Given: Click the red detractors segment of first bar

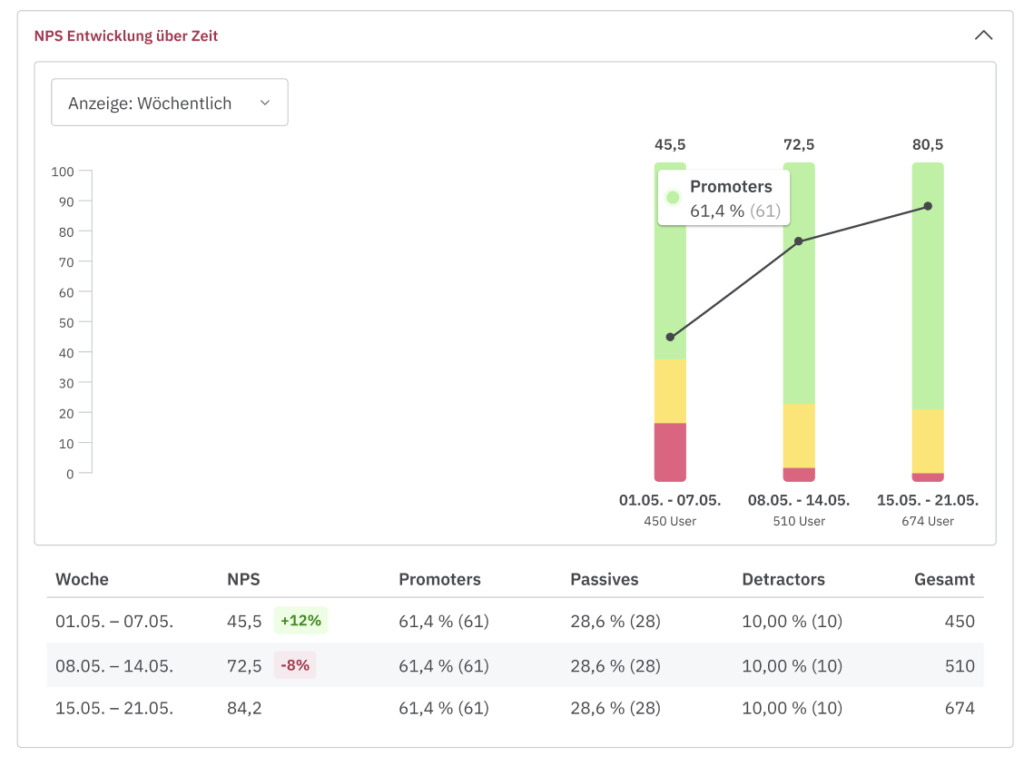Looking at the screenshot, I should 670,452.
